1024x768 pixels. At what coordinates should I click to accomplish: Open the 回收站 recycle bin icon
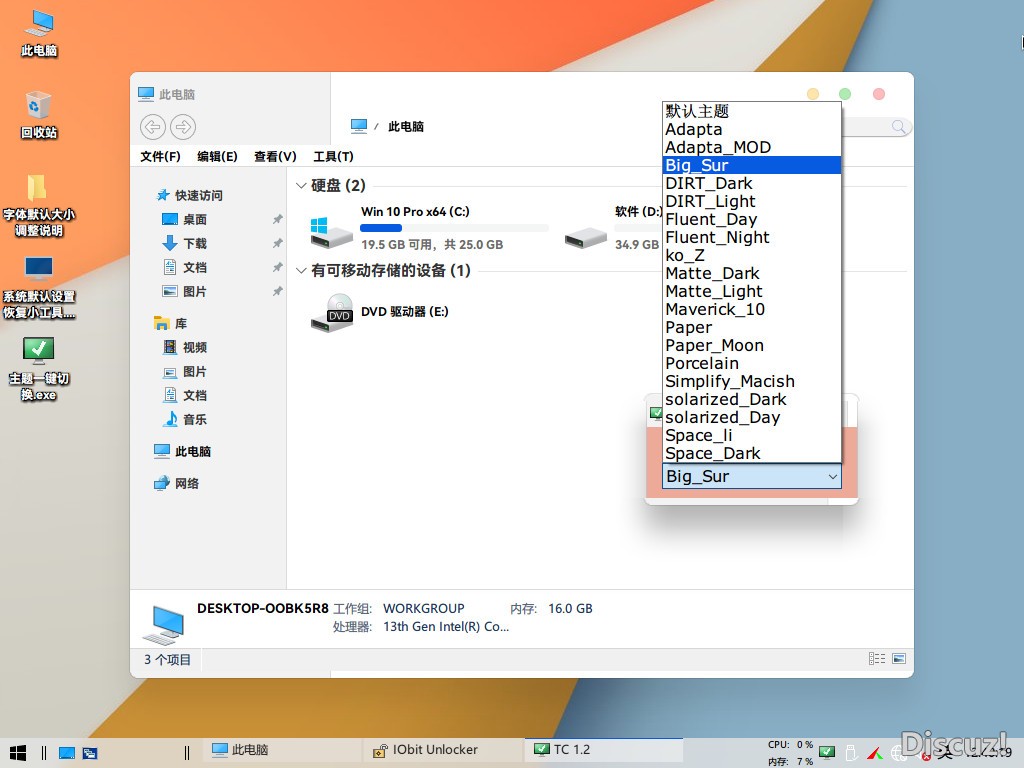click(39, 115)
